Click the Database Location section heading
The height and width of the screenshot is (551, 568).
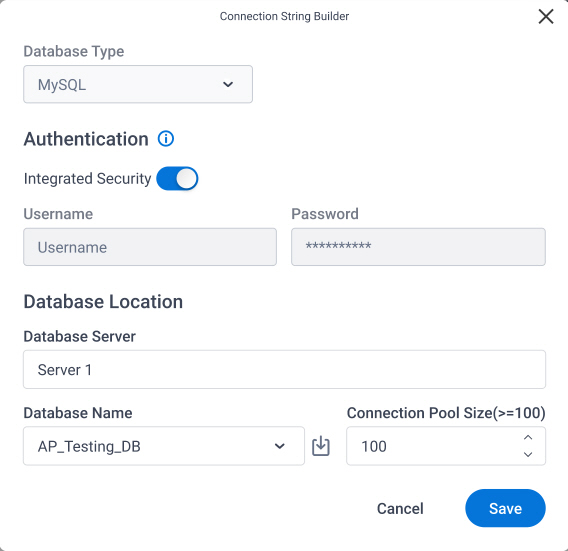pyautogui.click(x=103, y=301)
